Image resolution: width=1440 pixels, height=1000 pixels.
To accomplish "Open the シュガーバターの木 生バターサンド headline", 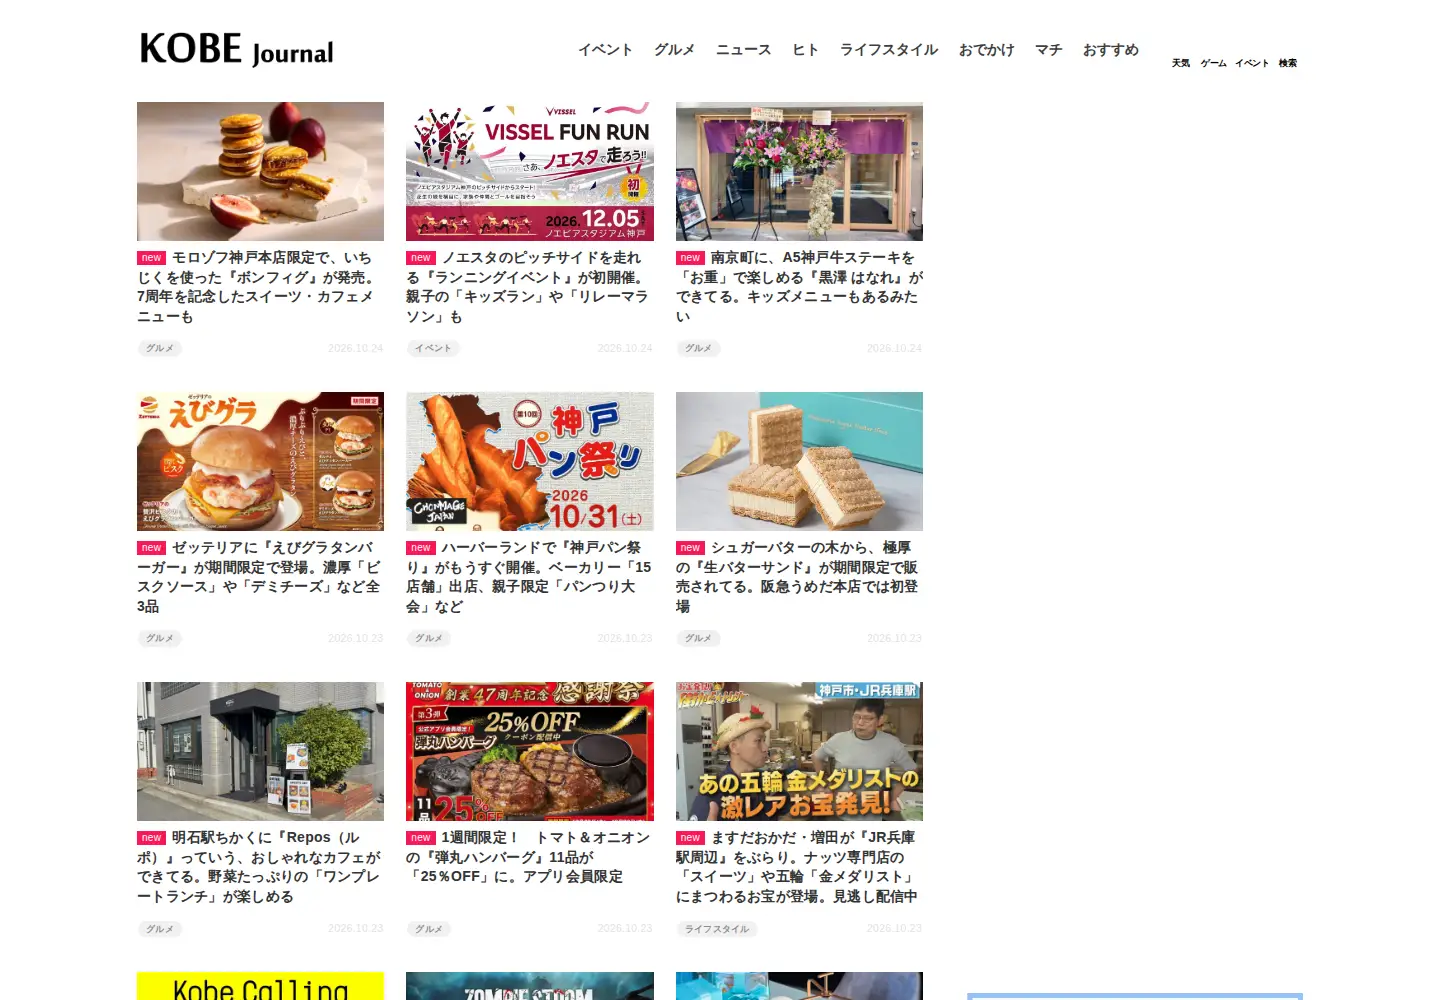I will pyautogui.click(x=797, y=577).
